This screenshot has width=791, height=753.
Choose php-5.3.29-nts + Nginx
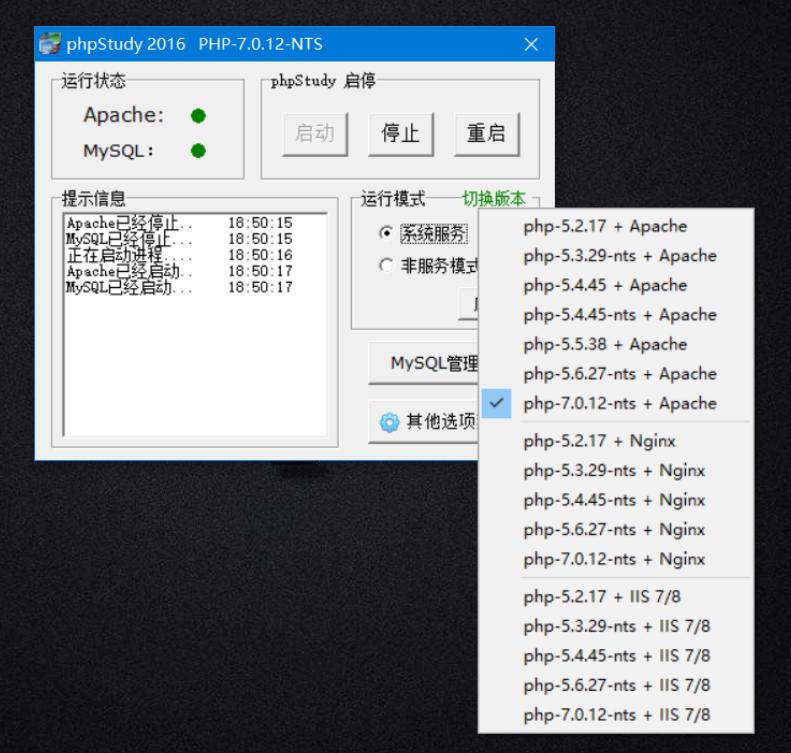pyautogui.click(x=613, y=471)
